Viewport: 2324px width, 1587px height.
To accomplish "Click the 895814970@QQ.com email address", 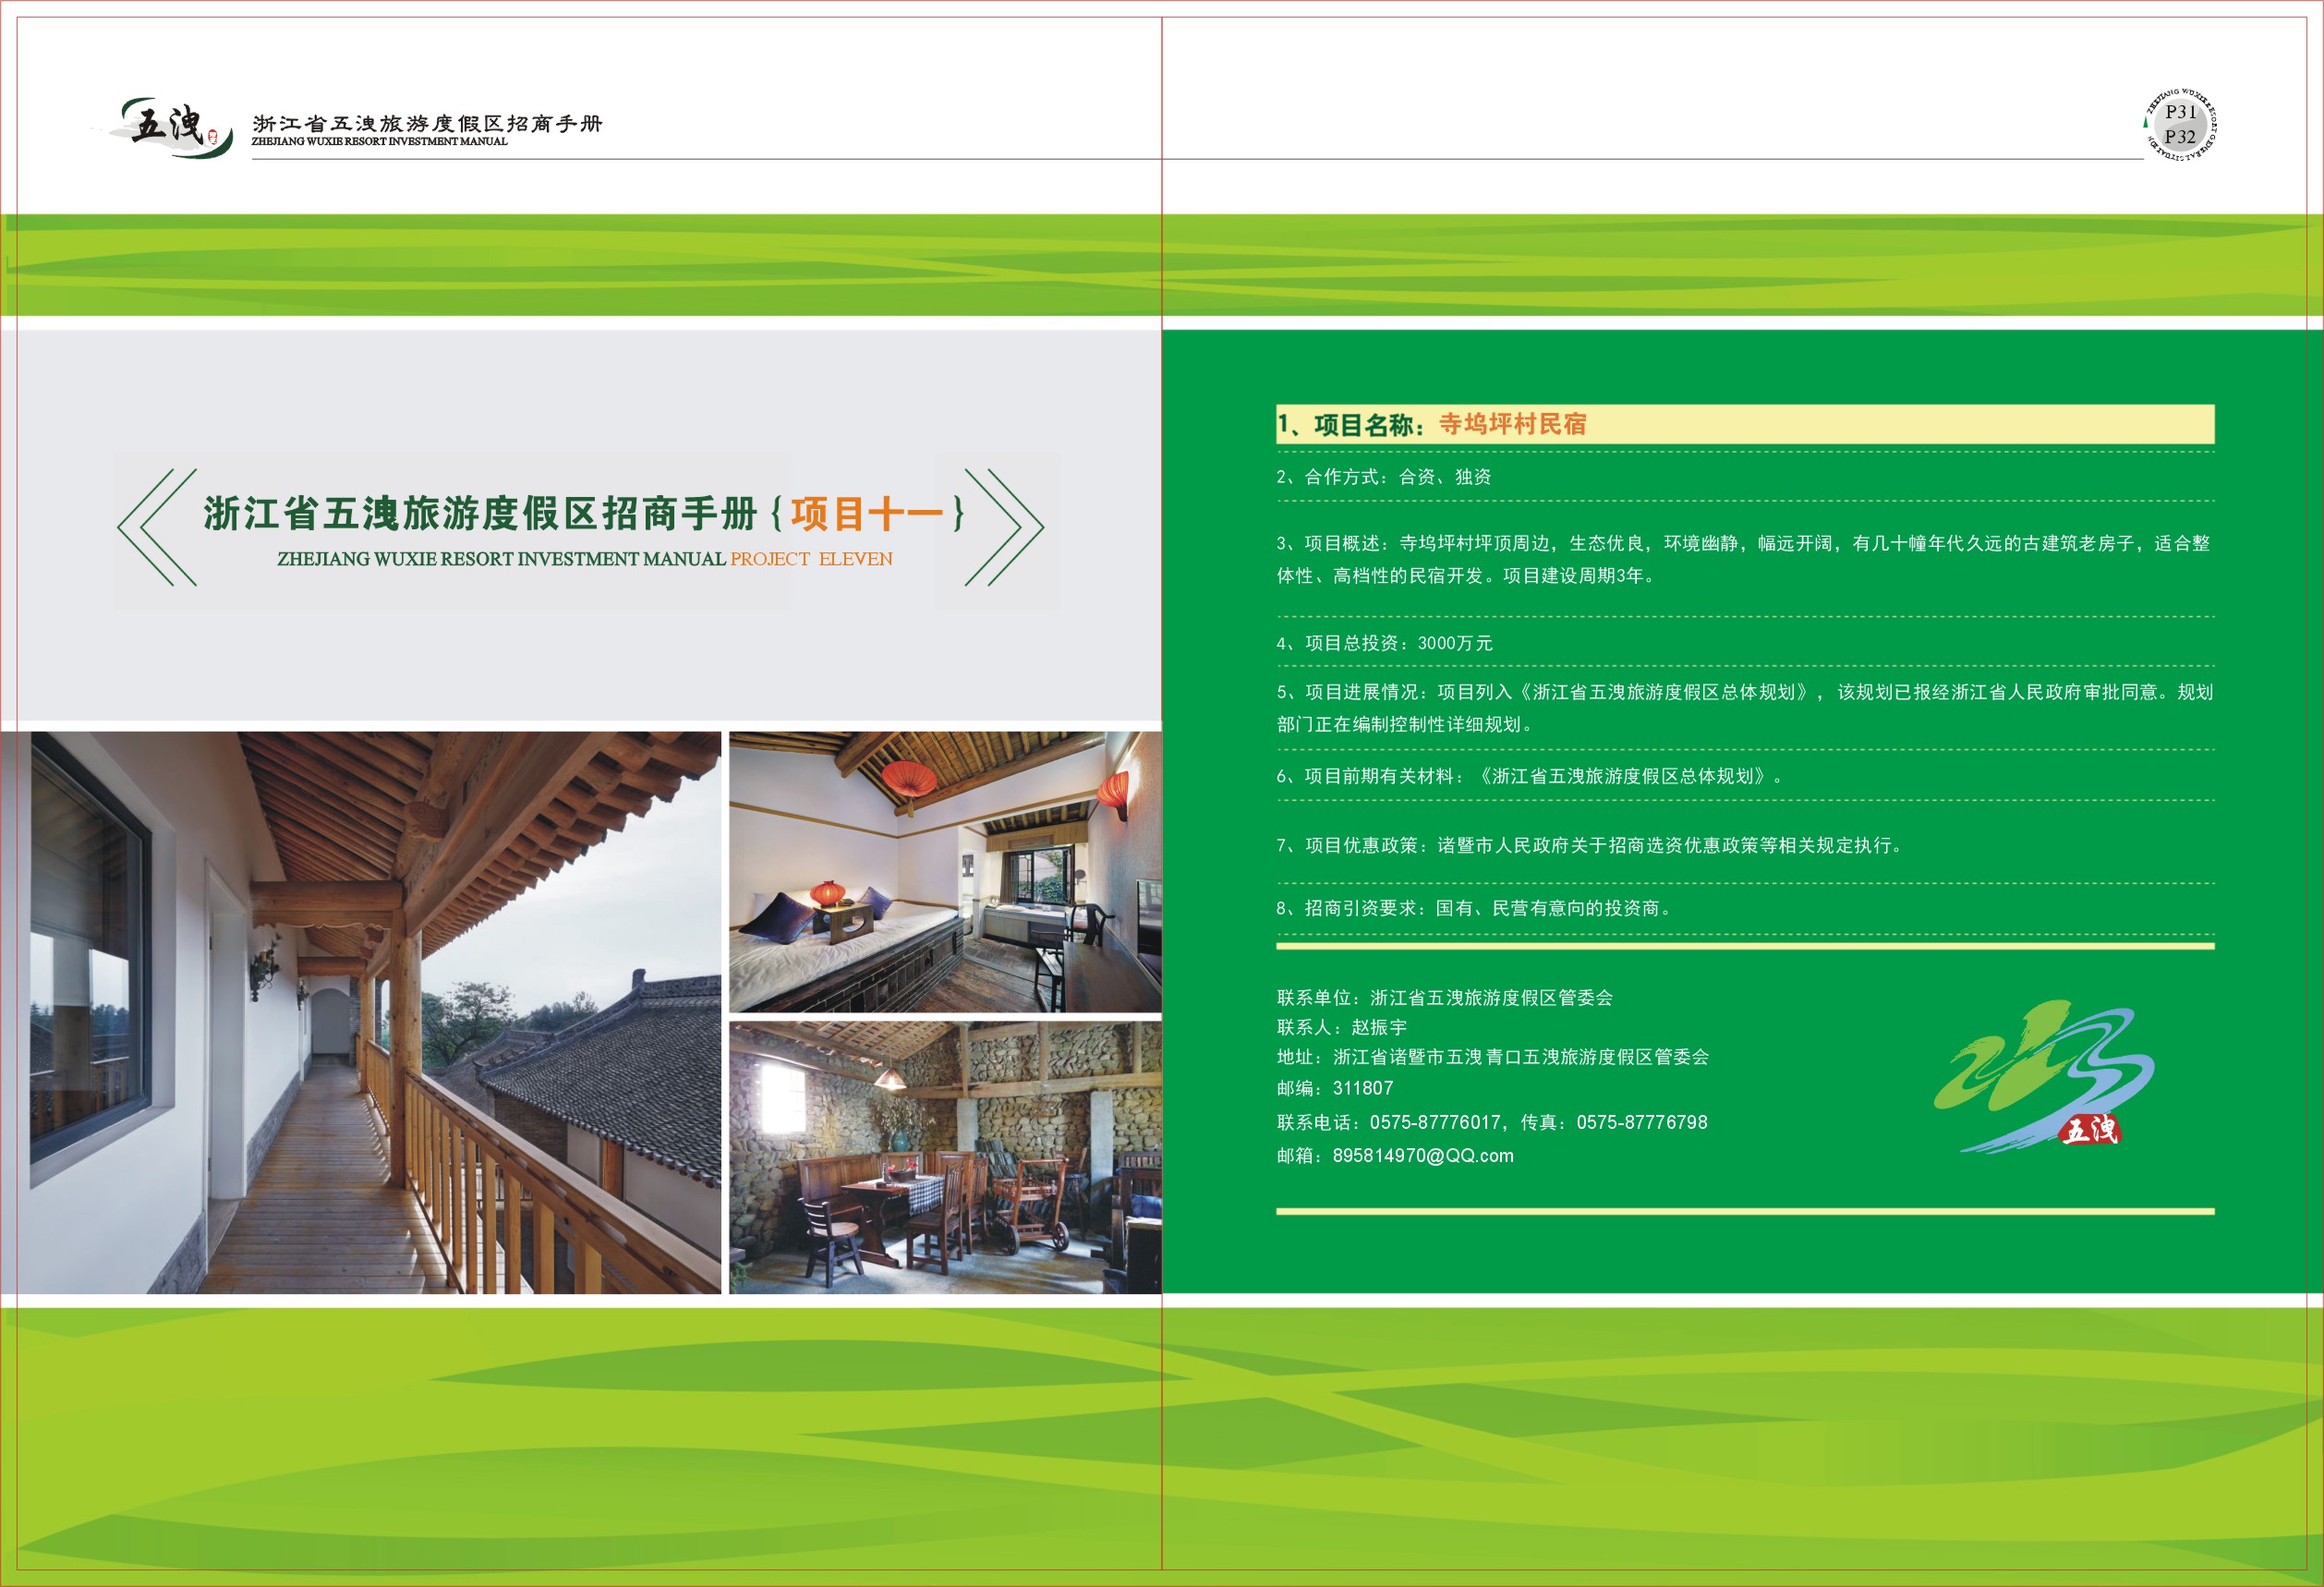I will coord(1422,1156).
